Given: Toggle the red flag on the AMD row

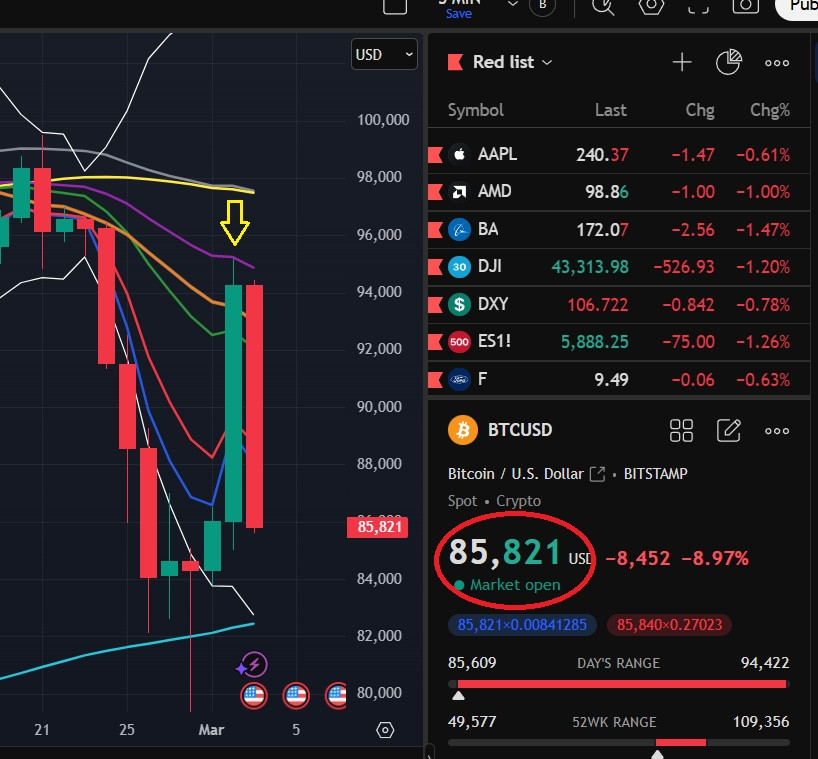Looking at the screenshot, I should [436, 192].
